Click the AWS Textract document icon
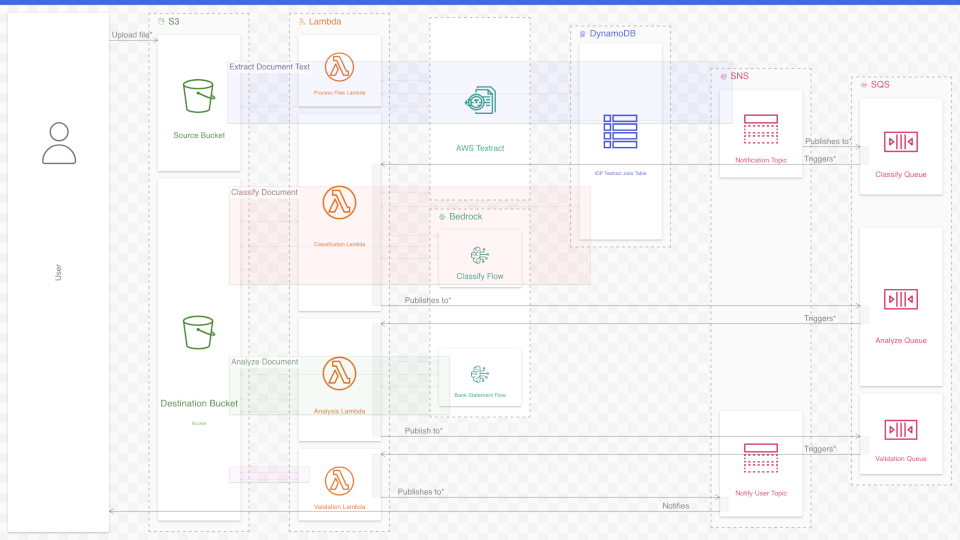Image resolution: width=960 pixels, height=540 pixels. click(480, 100)
